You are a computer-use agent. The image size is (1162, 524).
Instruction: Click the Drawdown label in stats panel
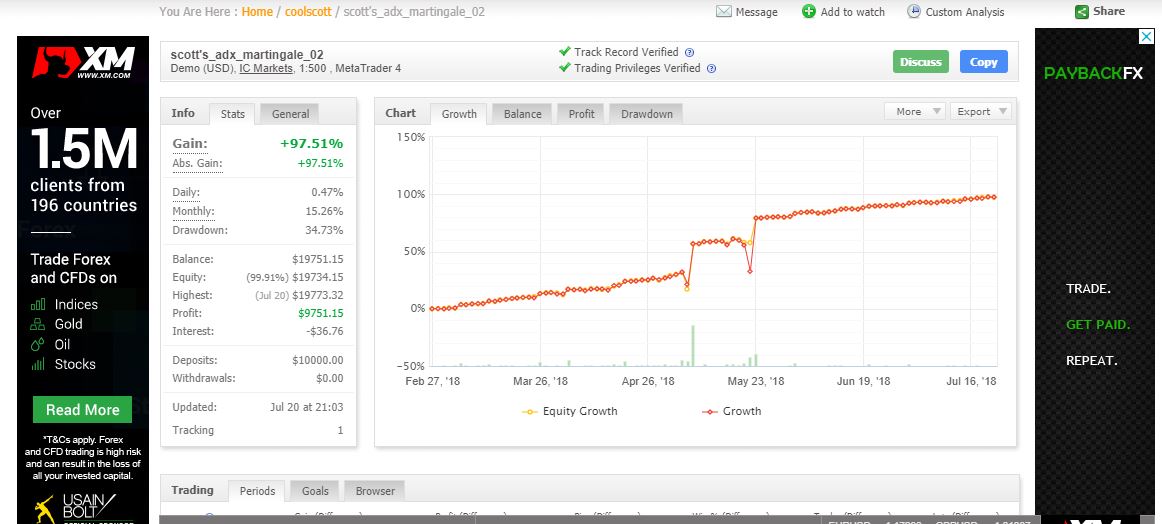(x=200, y=231)
